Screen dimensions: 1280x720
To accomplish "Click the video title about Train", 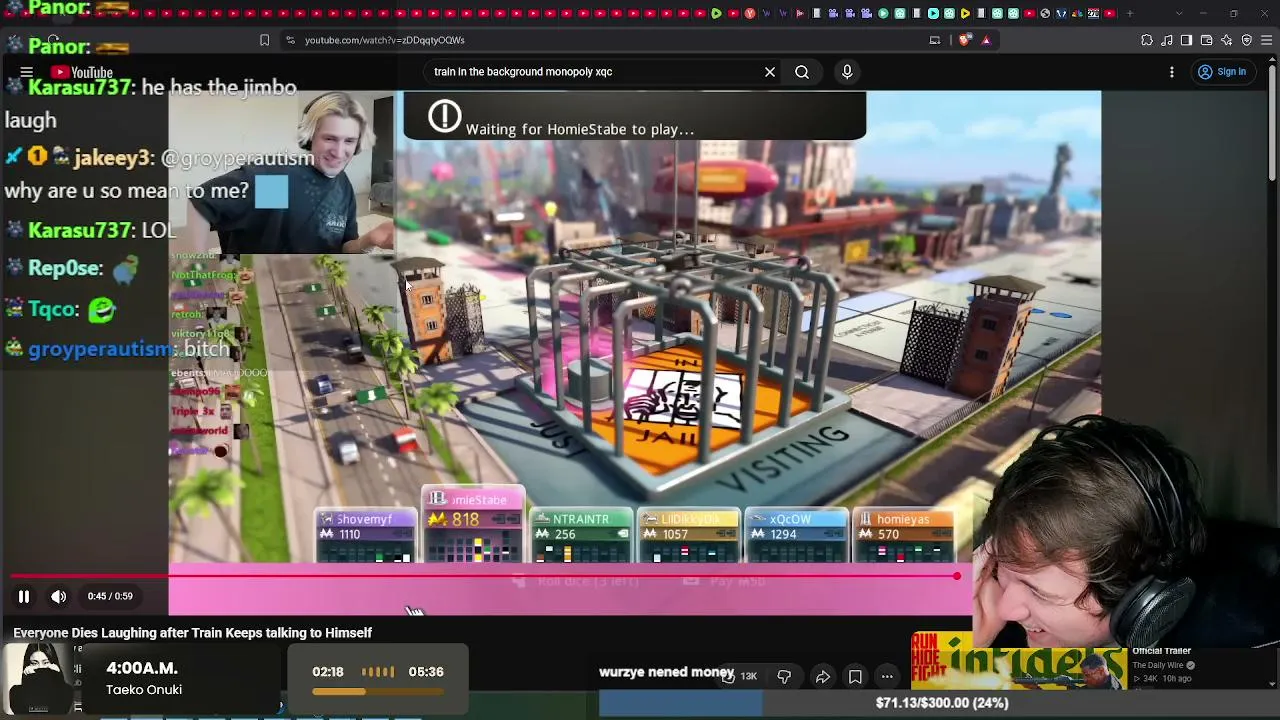I will tap(192, 633).
